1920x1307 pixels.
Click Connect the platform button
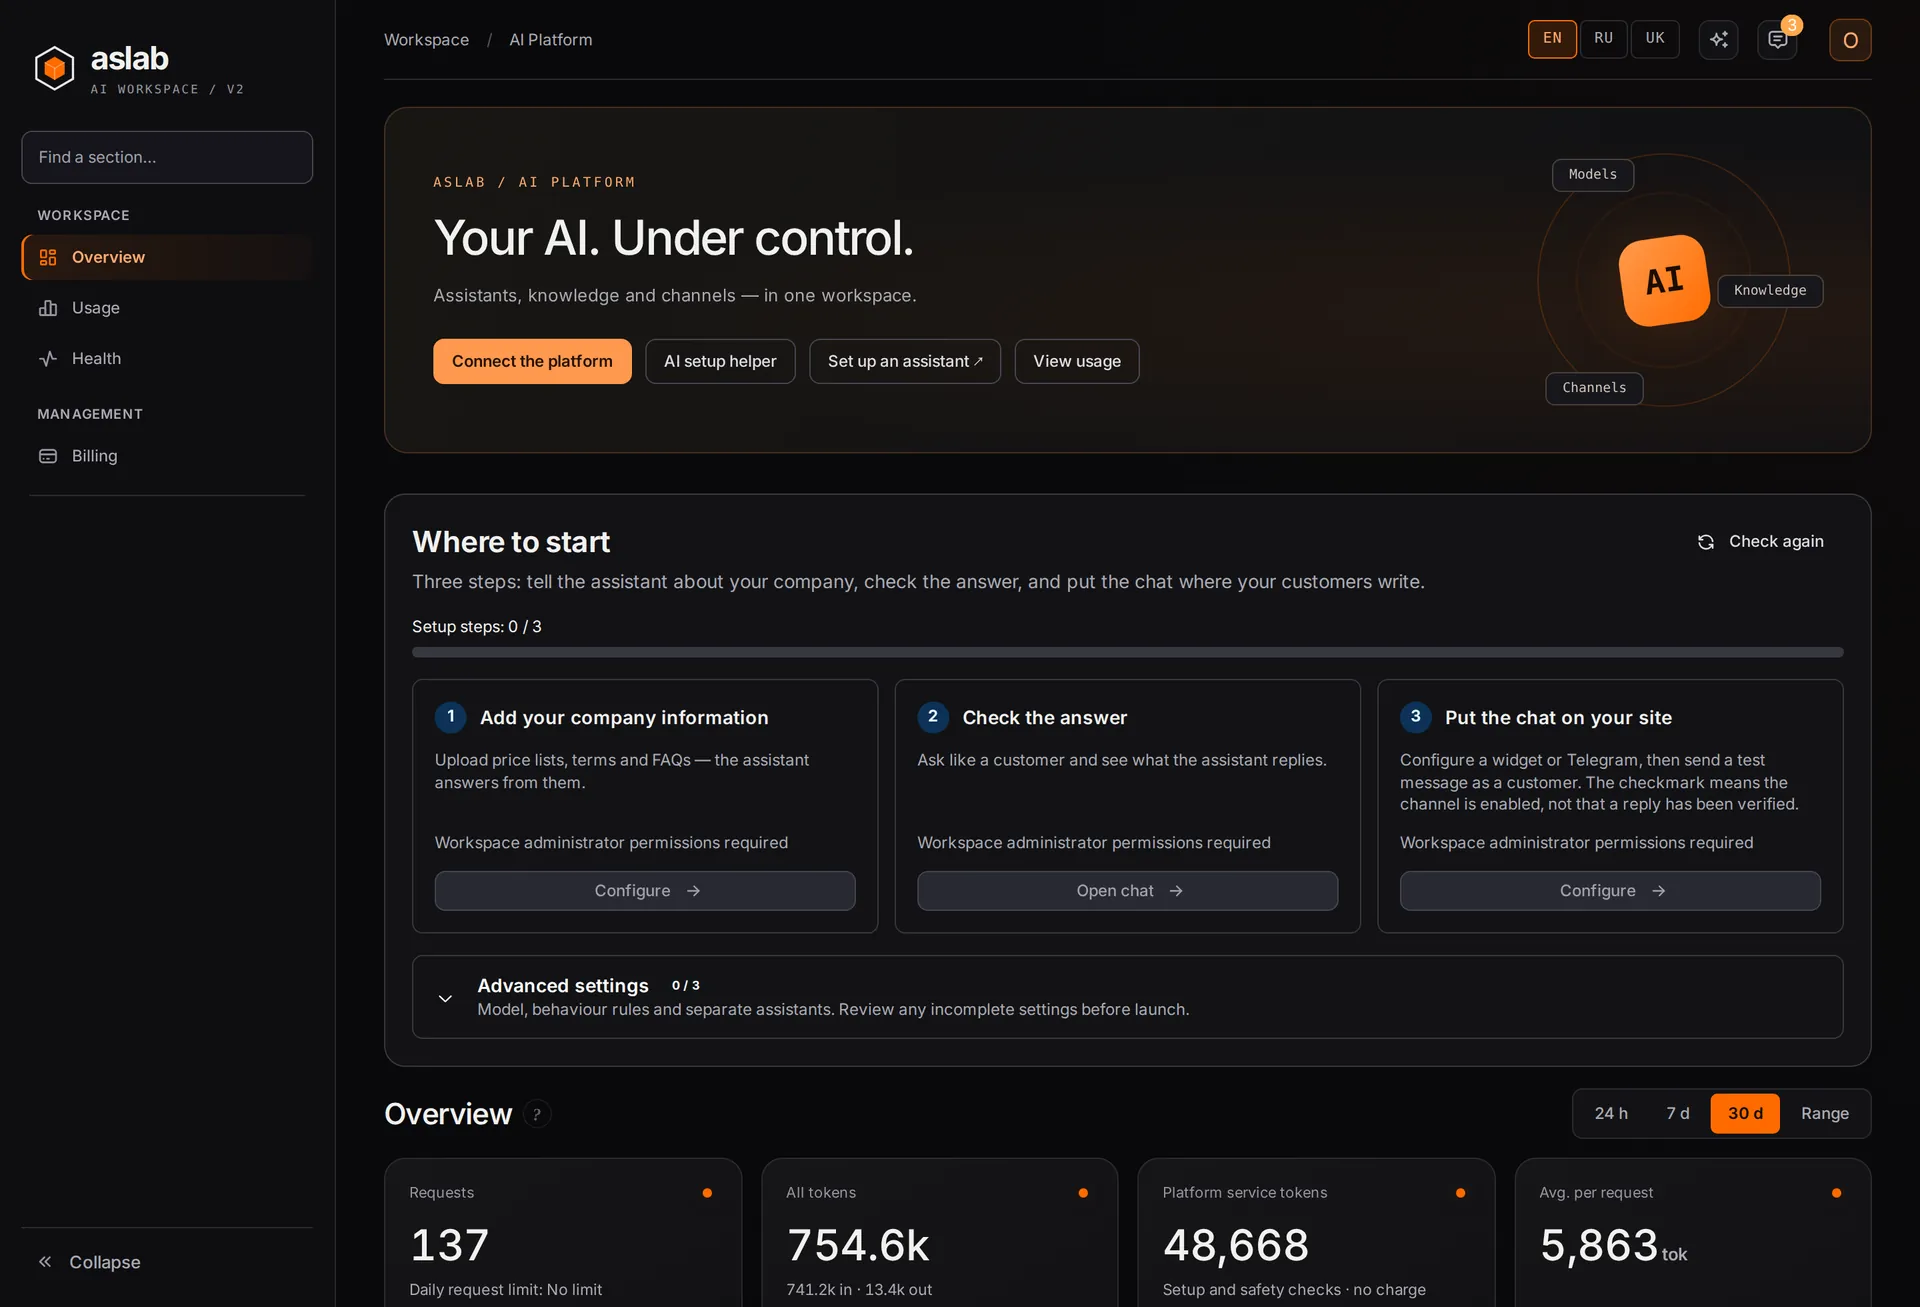pyautogui.click(x=532, y=361)
